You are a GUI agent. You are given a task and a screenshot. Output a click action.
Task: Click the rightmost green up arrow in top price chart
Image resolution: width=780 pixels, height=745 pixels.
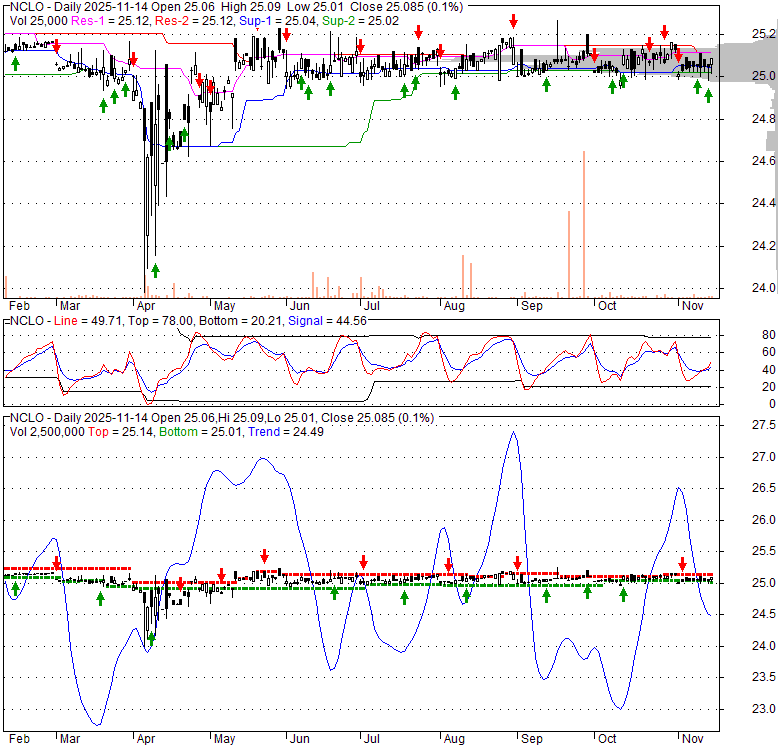pos(708,95)
